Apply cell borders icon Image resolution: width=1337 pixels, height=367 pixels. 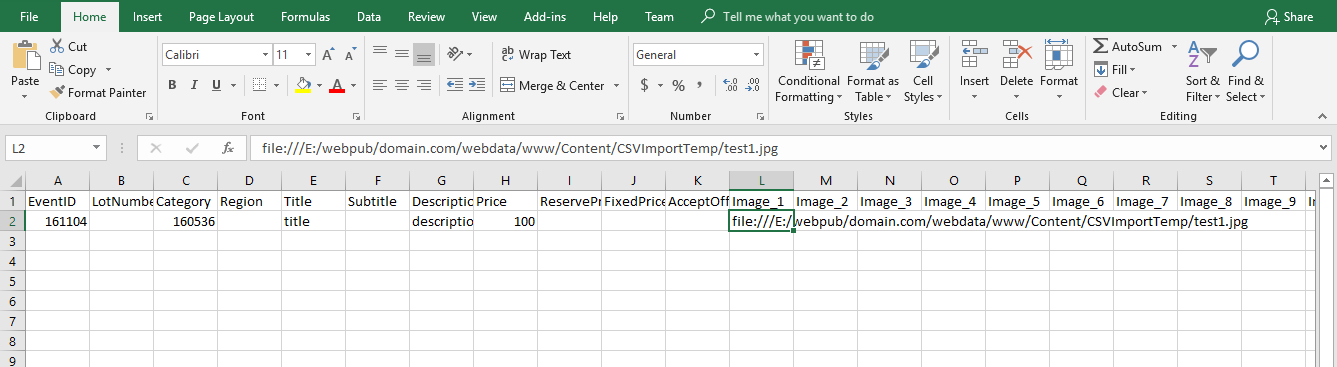tap(259, 85)
